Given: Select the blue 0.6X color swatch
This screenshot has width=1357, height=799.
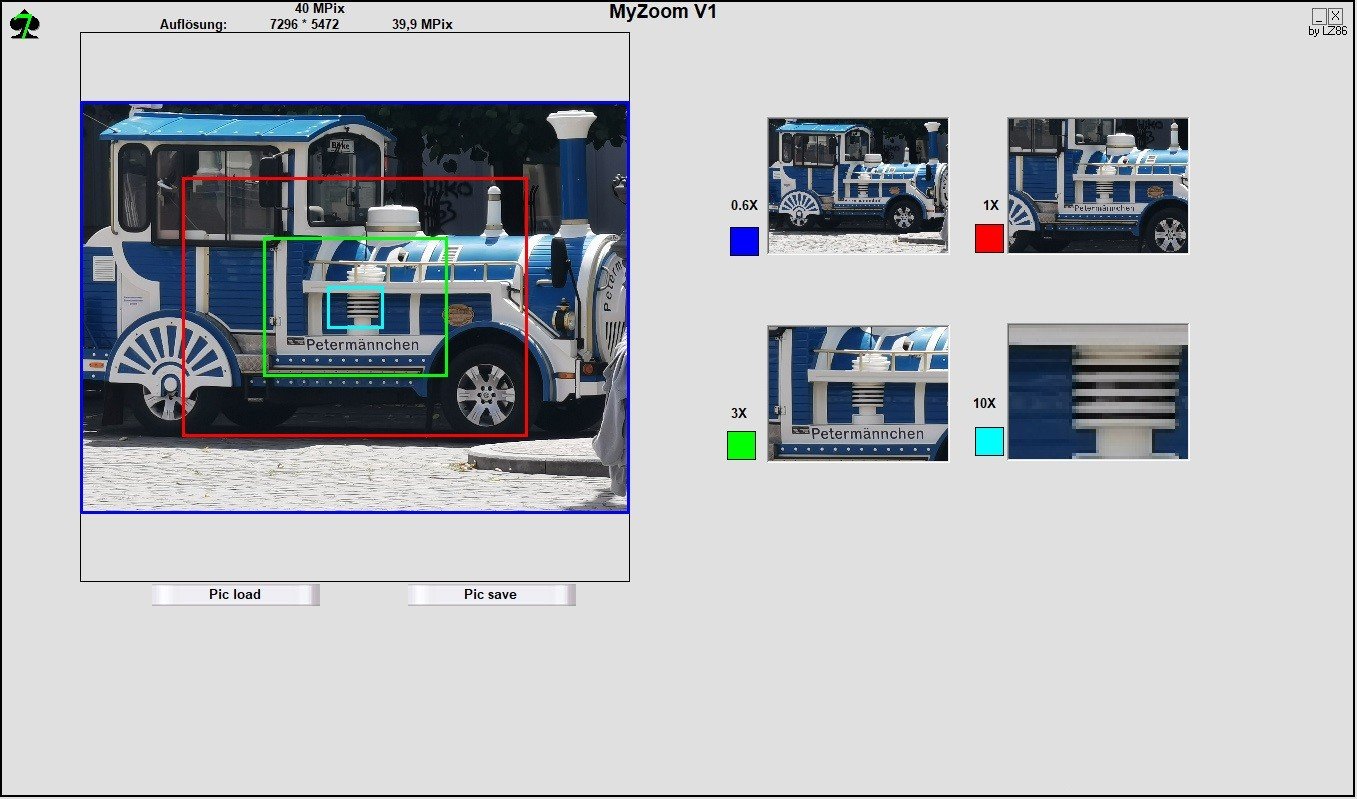Looking at the screenshot, I should coord(744,241).
